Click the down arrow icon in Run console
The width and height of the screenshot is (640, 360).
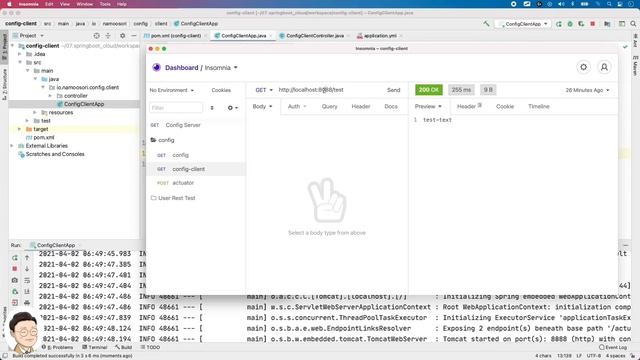click(27, 269)
